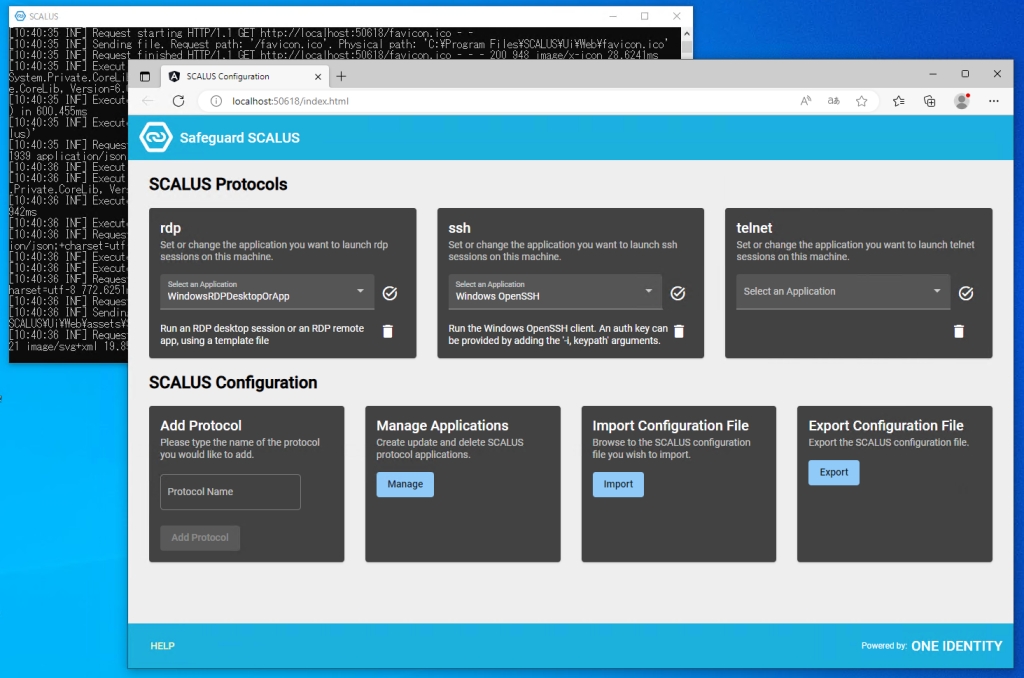The image size is (1024, 678).
Task: Close the SCALUS Configuration tab
Action: click(x=318, y=76)
